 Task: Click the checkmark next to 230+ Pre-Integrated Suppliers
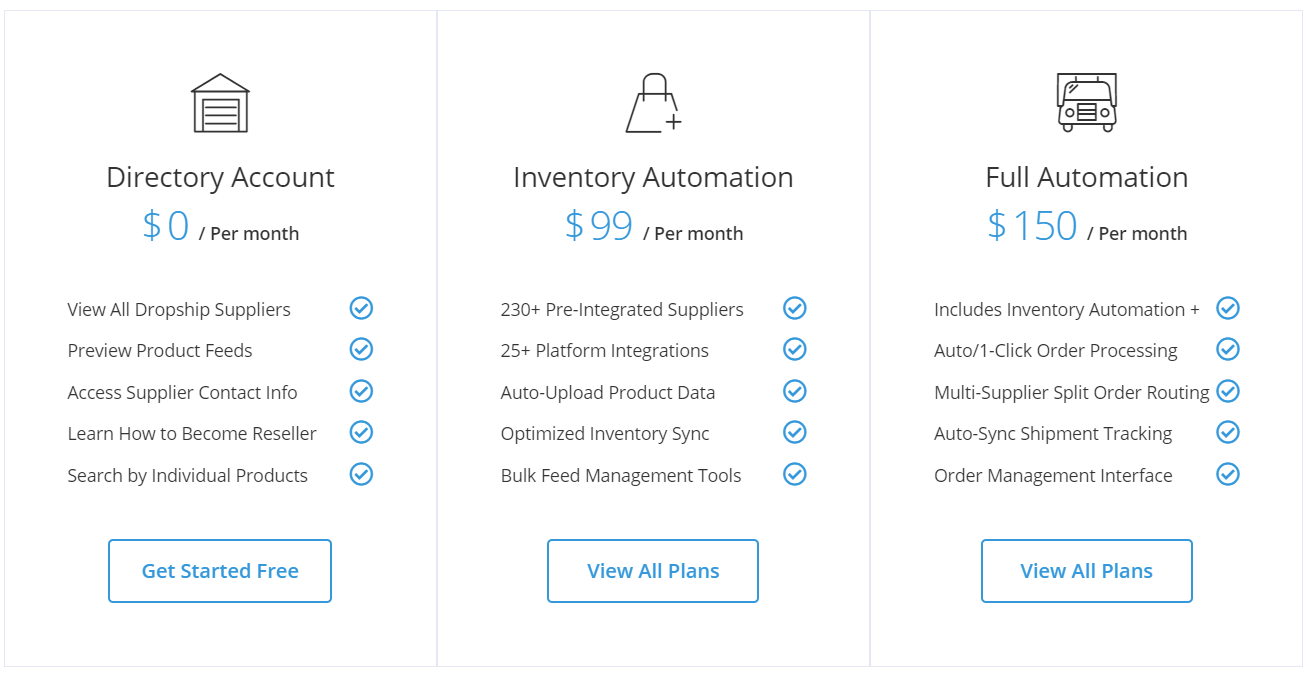click(x=795, y=308)
